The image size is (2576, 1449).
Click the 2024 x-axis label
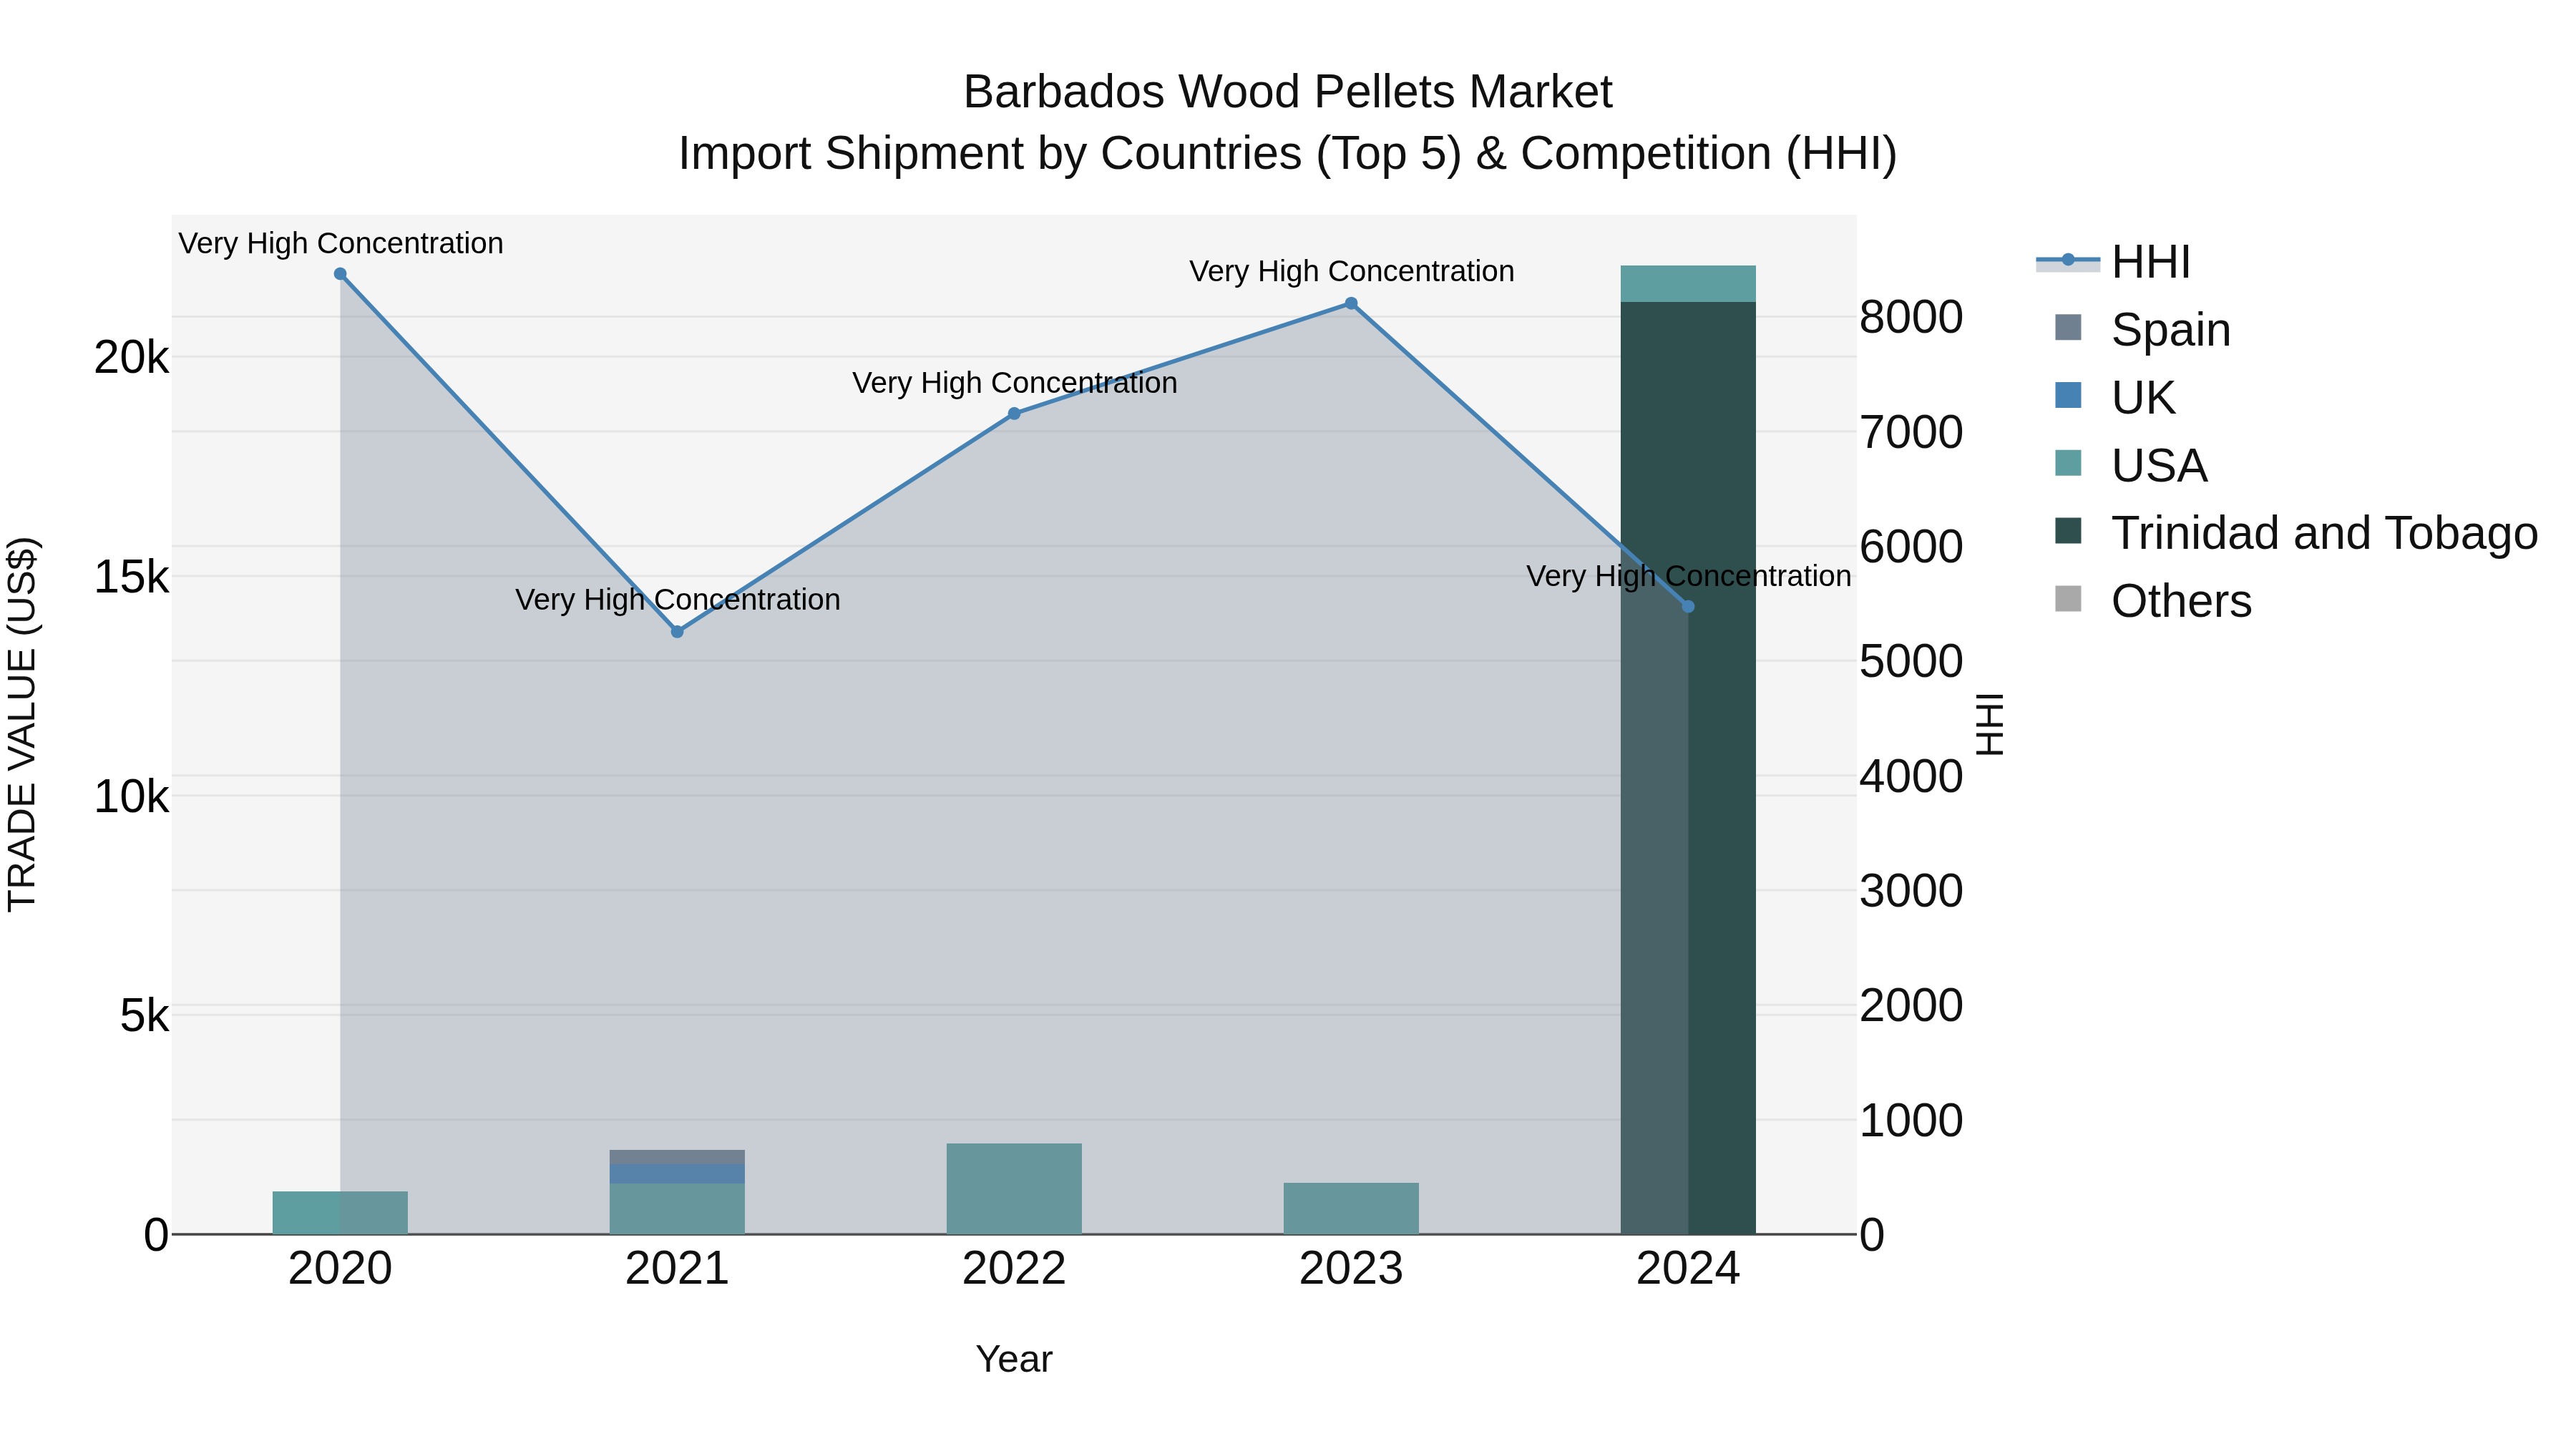click(x=1688, y=1269)
